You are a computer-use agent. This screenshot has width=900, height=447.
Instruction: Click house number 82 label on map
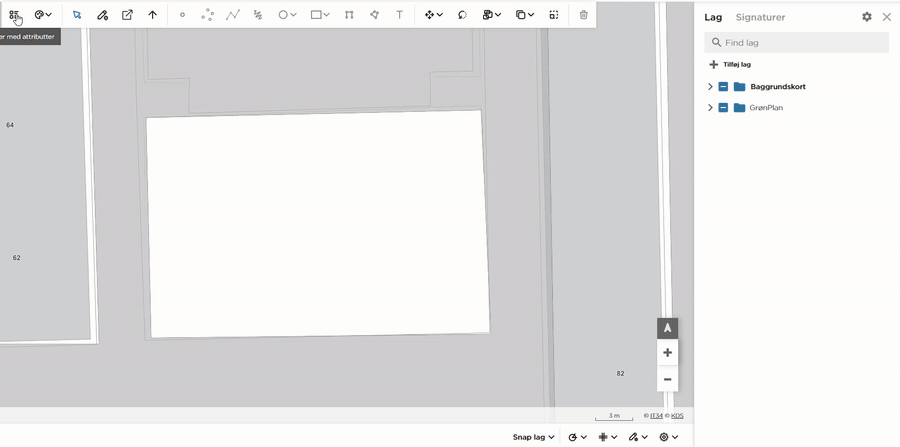click(620, 374)
